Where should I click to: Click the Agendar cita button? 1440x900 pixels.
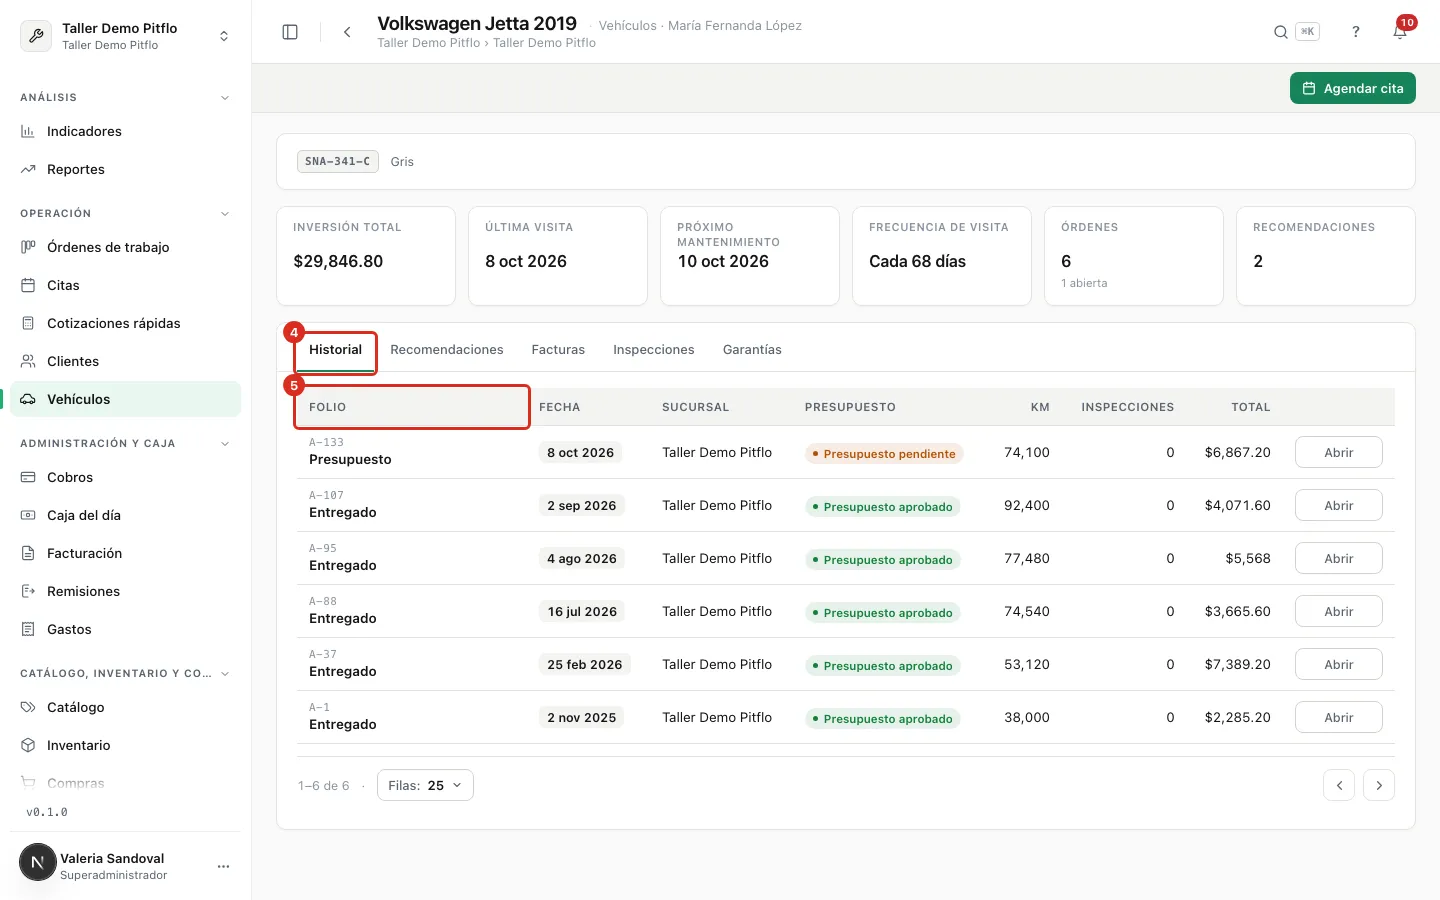1353,88
